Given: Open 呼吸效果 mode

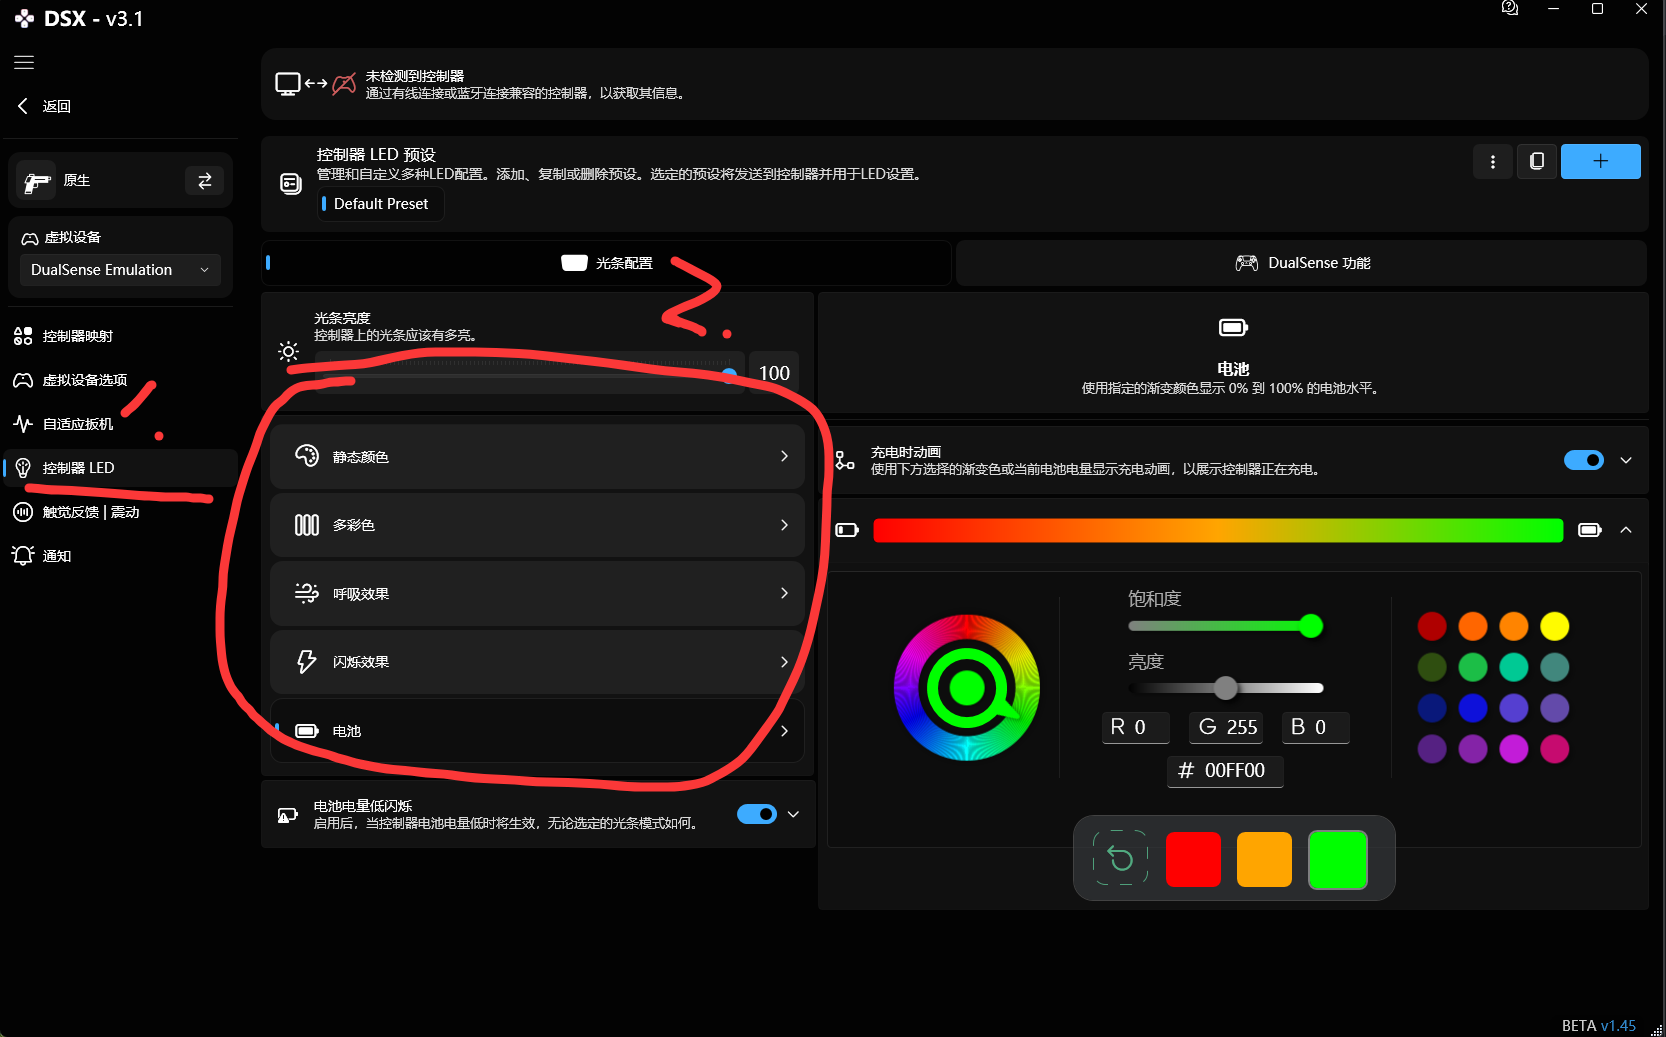Looking at the screenshot, I should tap(537, 593).
